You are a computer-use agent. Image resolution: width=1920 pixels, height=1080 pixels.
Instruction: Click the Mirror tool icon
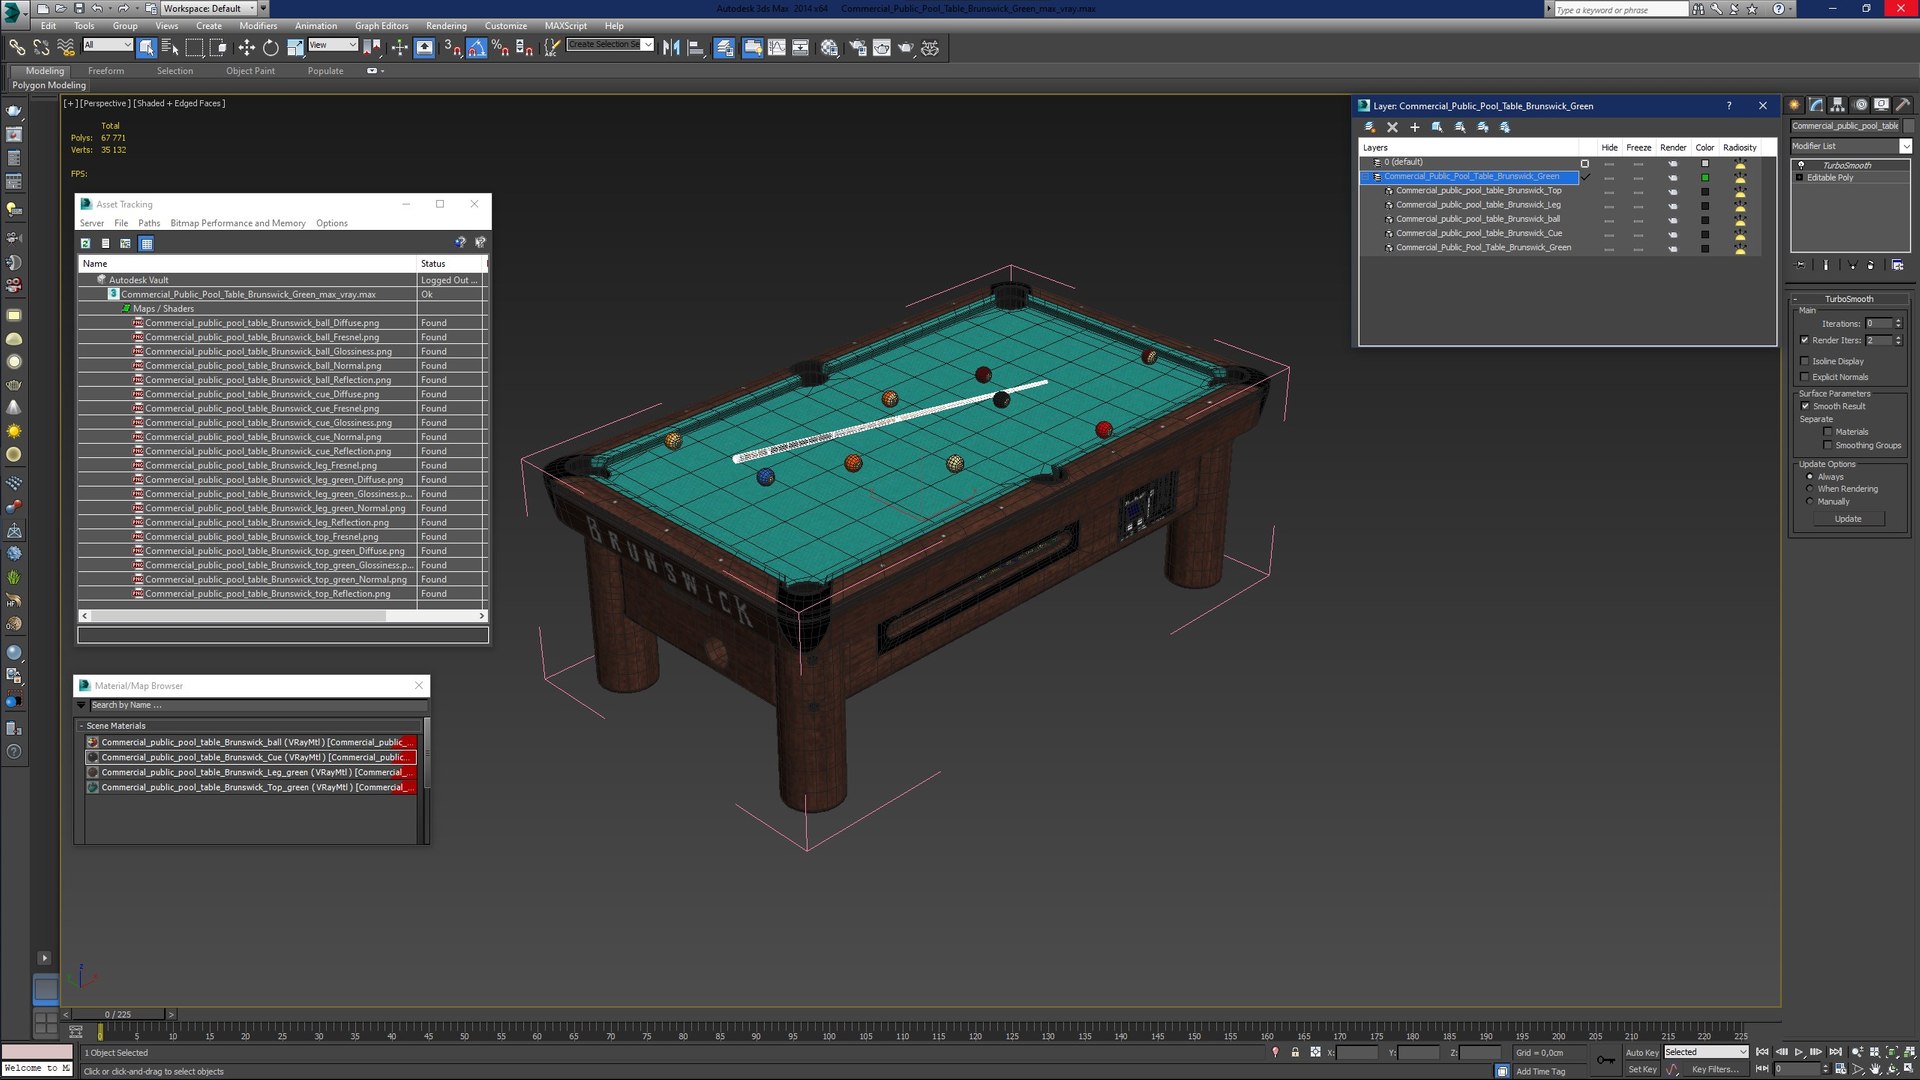(x=671, y=47)
